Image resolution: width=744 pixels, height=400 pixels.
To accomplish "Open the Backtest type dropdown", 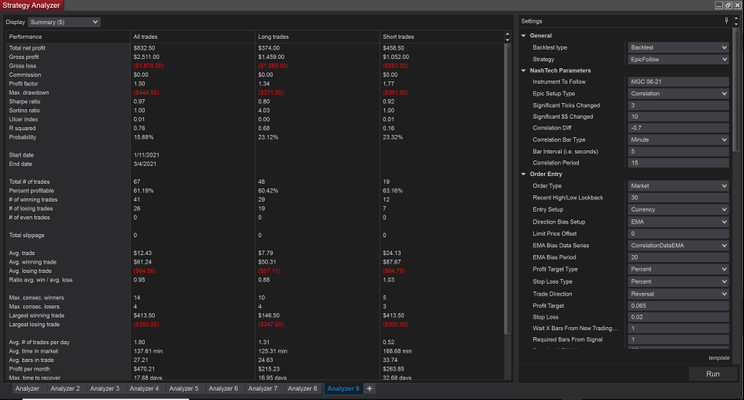I will 678,47.
